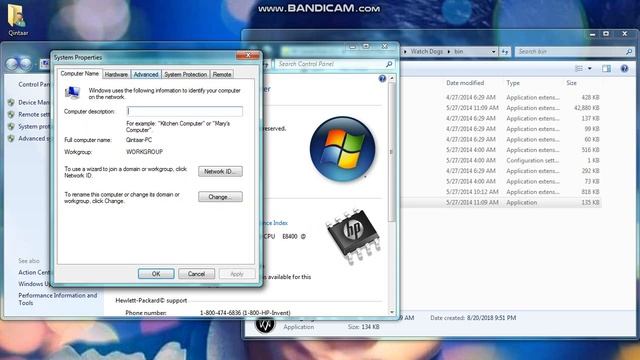Open the Explorer address bar history dropdown
The image size is (640, 360).
click(x=493, y=52)
